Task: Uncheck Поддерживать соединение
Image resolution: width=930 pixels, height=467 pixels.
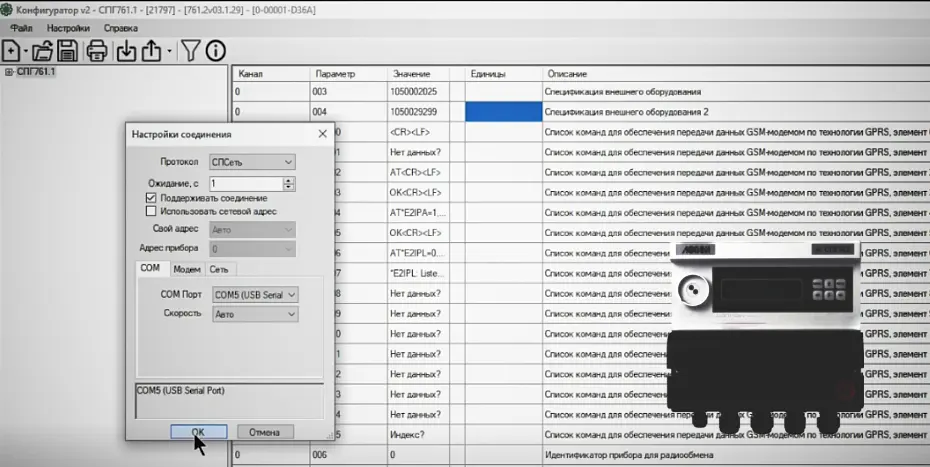Action: pos(151,198)
